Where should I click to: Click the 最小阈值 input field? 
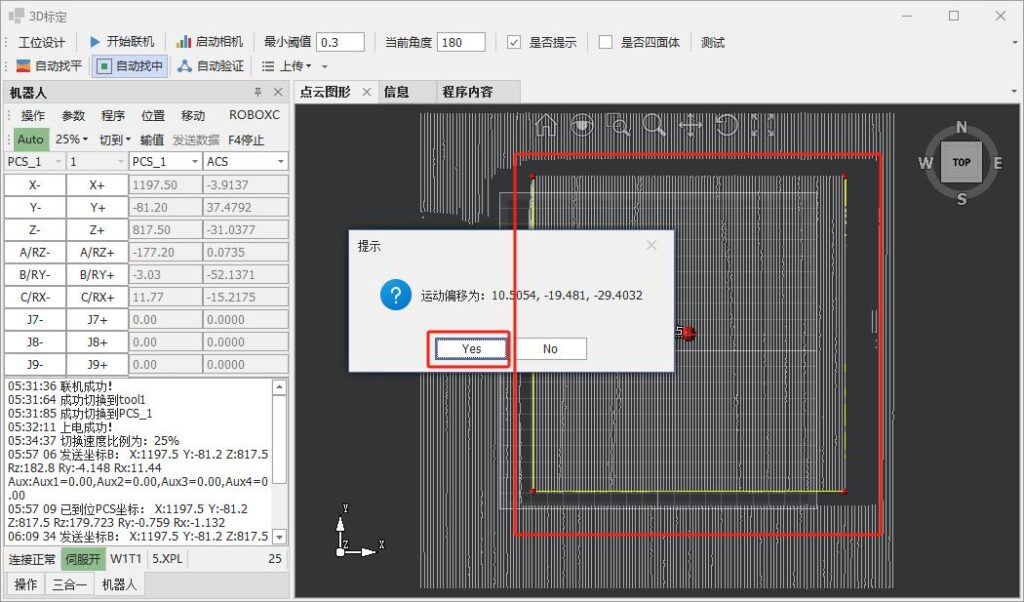(340, 42)
